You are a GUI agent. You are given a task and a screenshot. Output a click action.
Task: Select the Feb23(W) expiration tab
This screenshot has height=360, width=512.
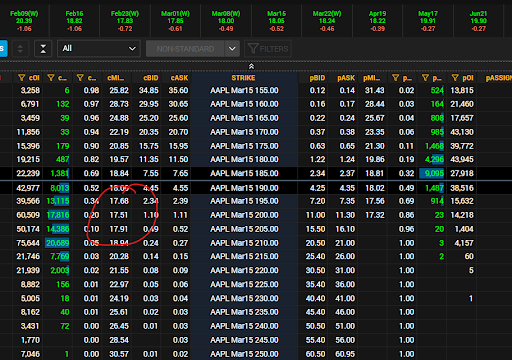point(125,21)
